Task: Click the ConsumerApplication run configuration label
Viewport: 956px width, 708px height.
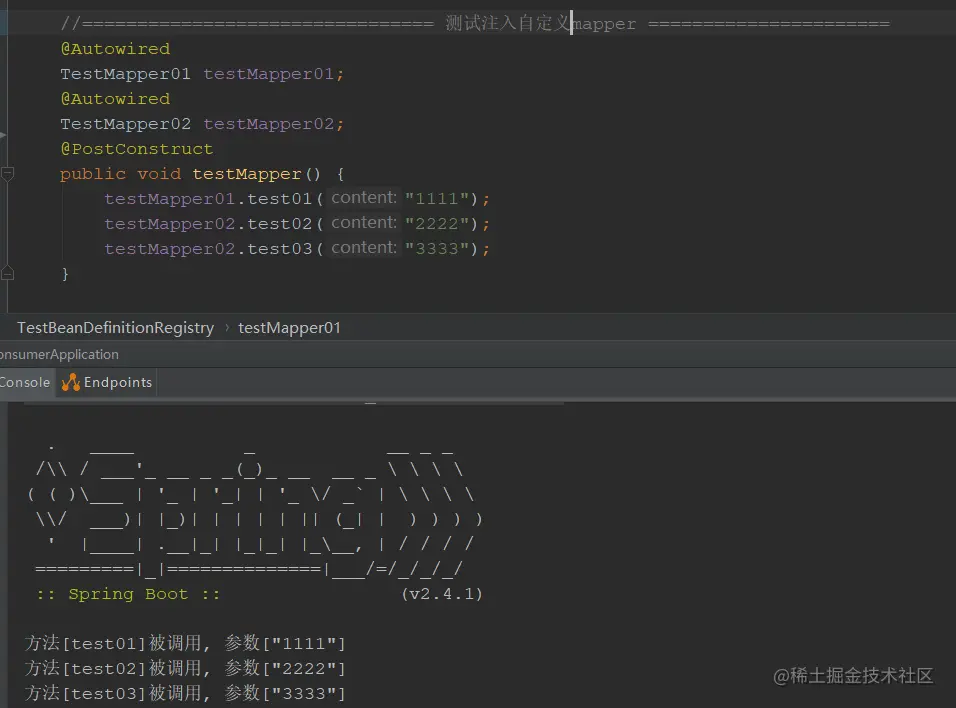Action: pos(59,354)
